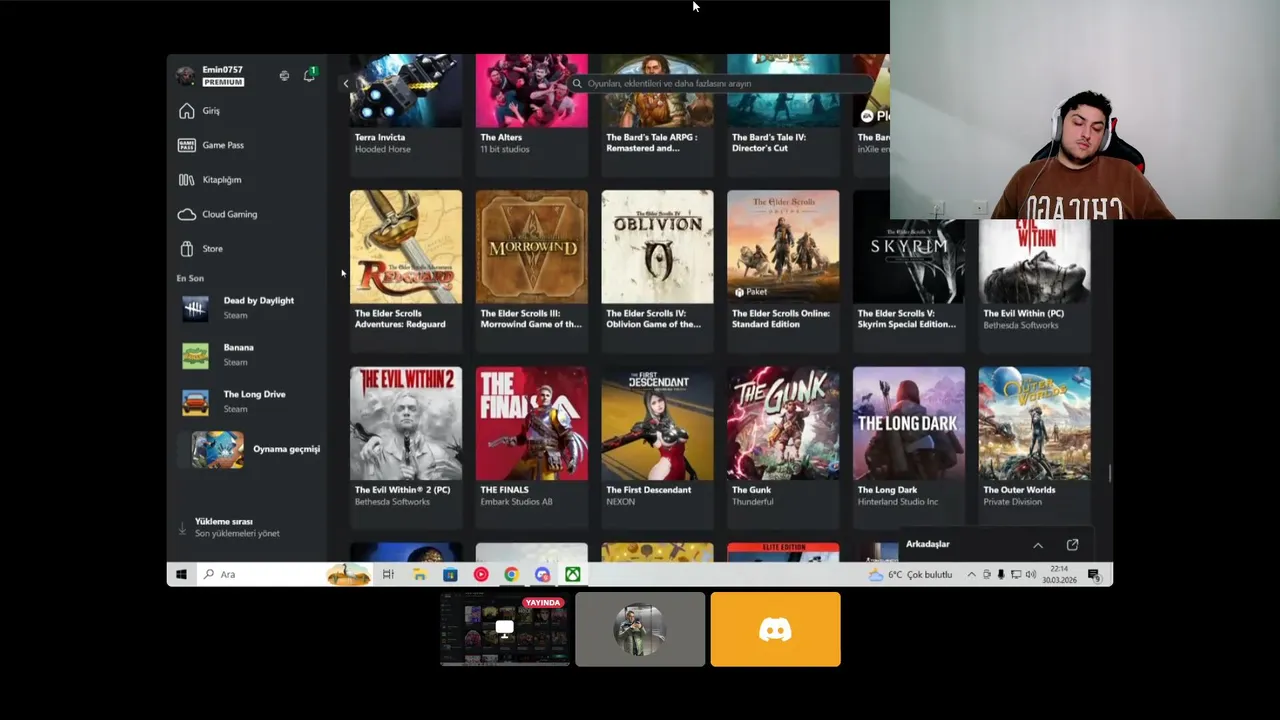Open the Emin0757 profile avatar
The width and height of the screenshot is (1280, 720).
click(x=186, y=76)
